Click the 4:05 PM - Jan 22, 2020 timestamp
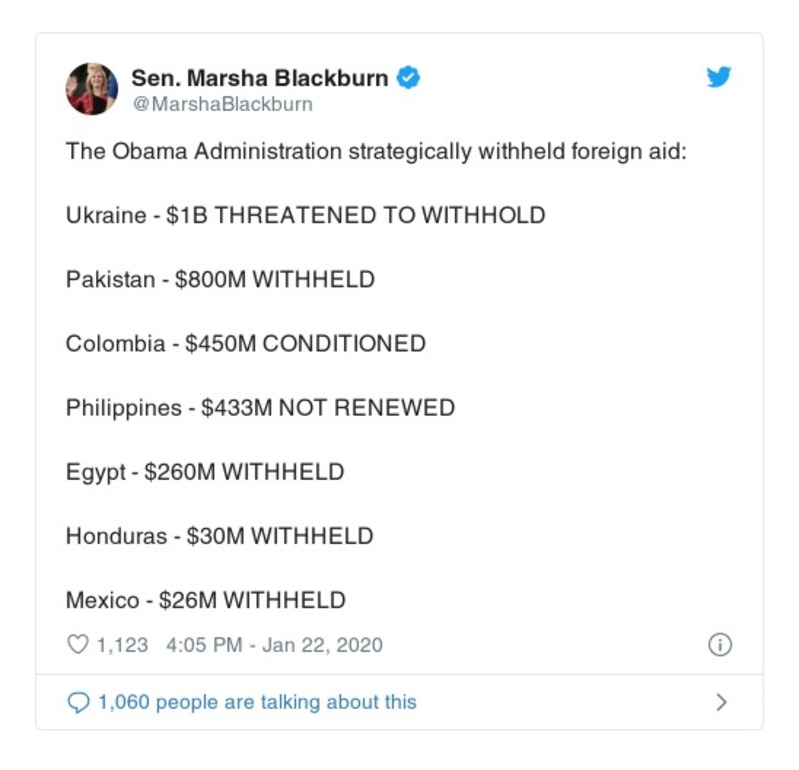The height and width of the screenshot is (770, 799). [271, 645]
